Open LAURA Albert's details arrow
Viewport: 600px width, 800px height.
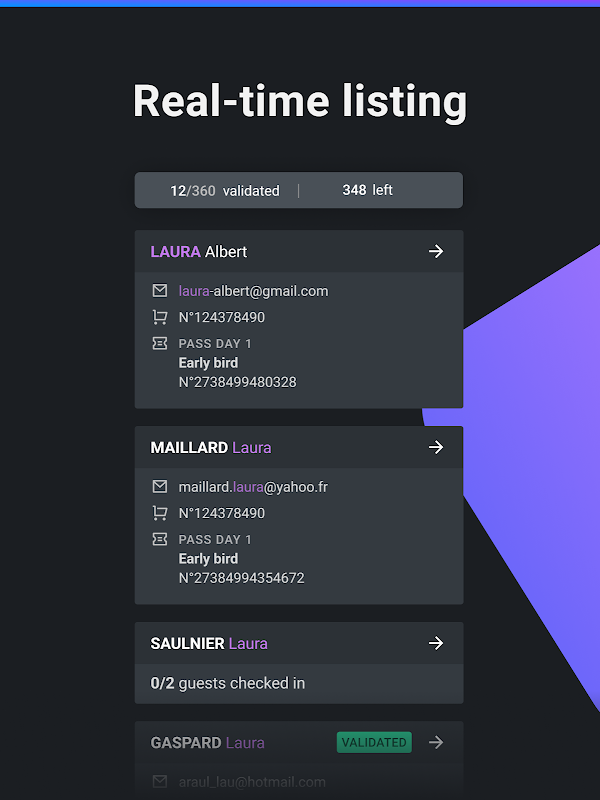pos(436,252)
